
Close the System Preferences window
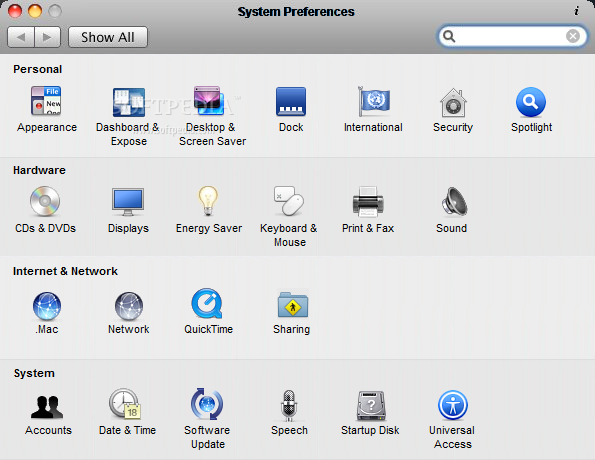pyautogui.click(x=15, y=11)
